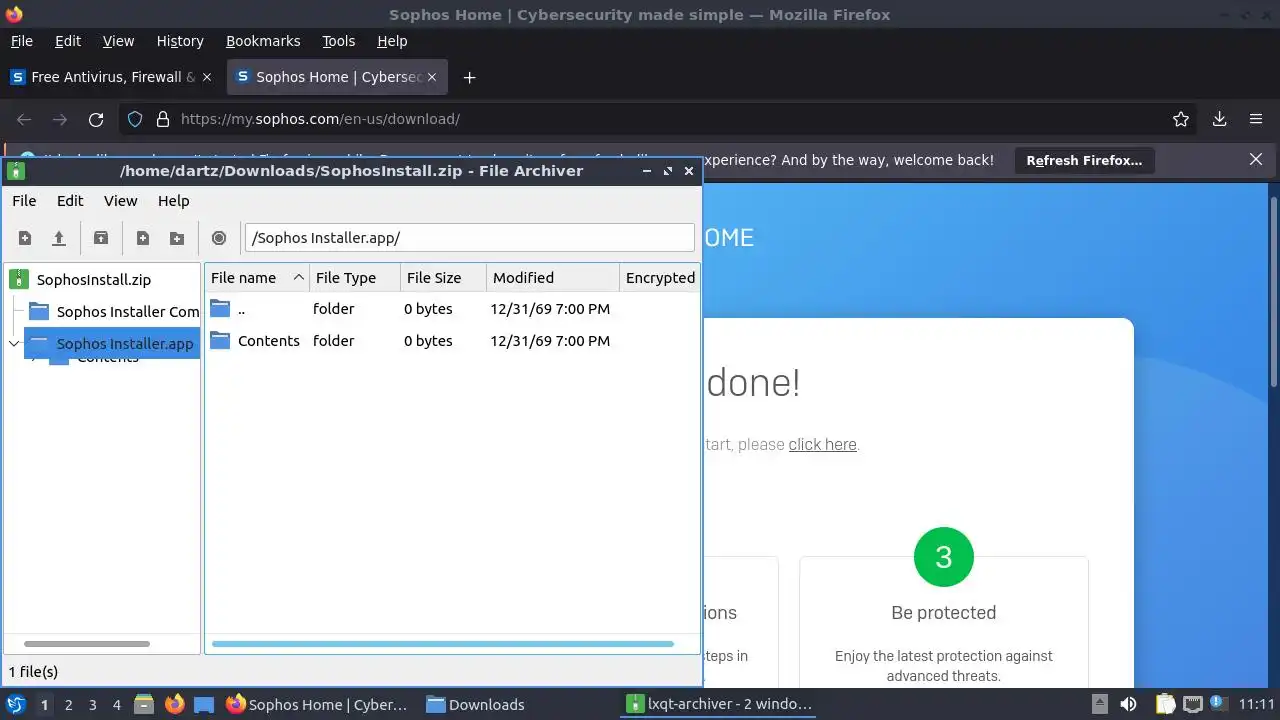The image size is (1280, 720).
Task: Click the File Size column header
Action: pos(443,278)
